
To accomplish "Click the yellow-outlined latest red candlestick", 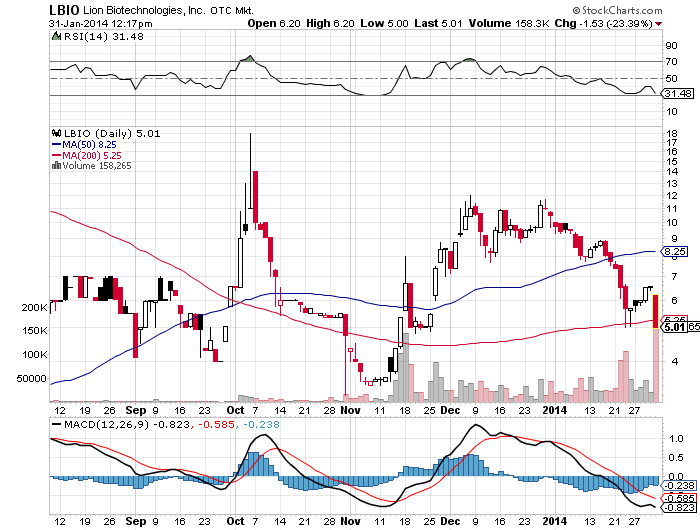I will pos(656,312).
